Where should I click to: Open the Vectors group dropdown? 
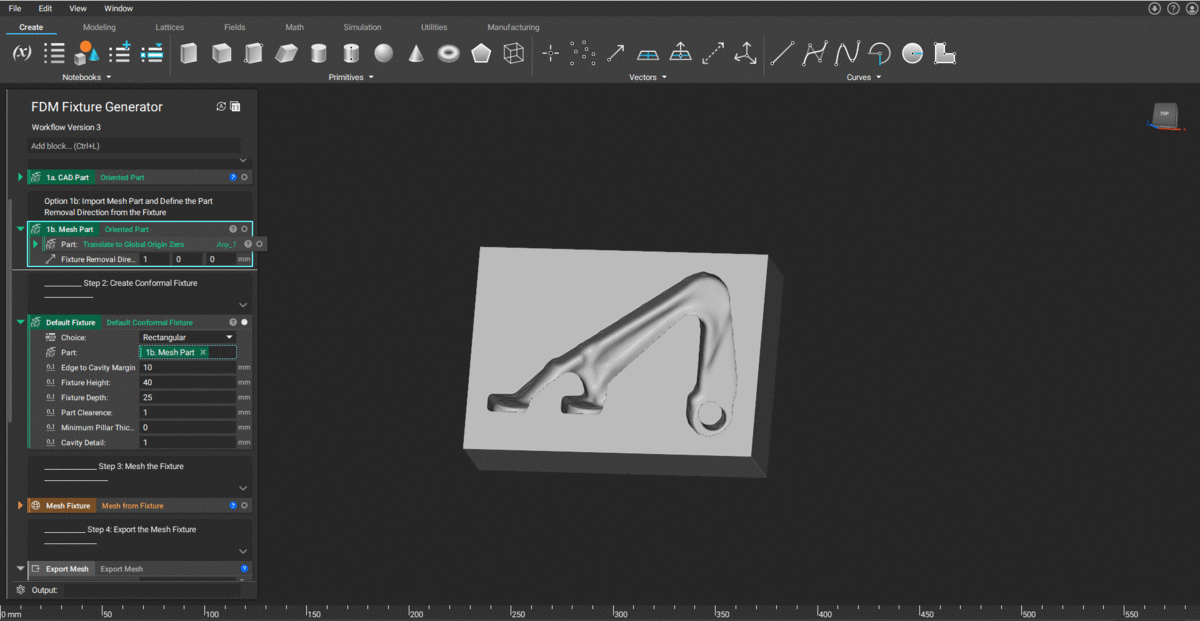[x=647, y=77]
